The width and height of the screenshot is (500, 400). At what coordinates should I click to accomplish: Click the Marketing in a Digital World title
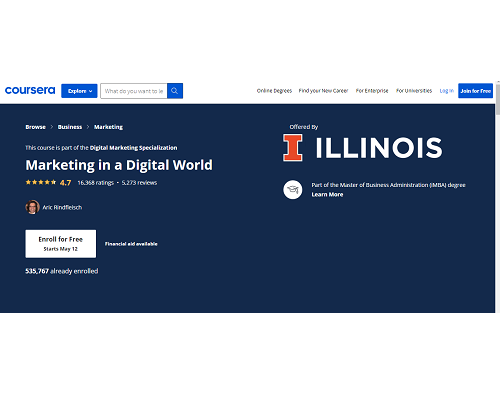[x=119, y=165]
